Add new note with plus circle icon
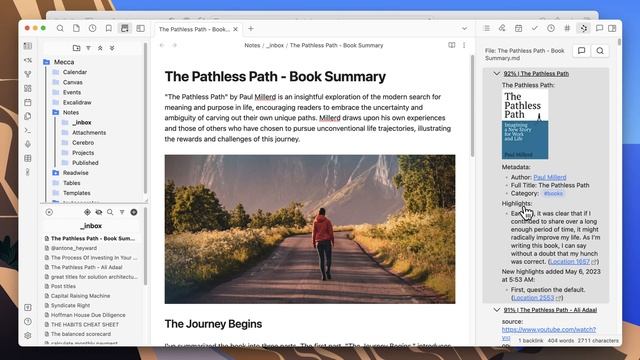Screen dimensions: 640x360 (133, 212)
